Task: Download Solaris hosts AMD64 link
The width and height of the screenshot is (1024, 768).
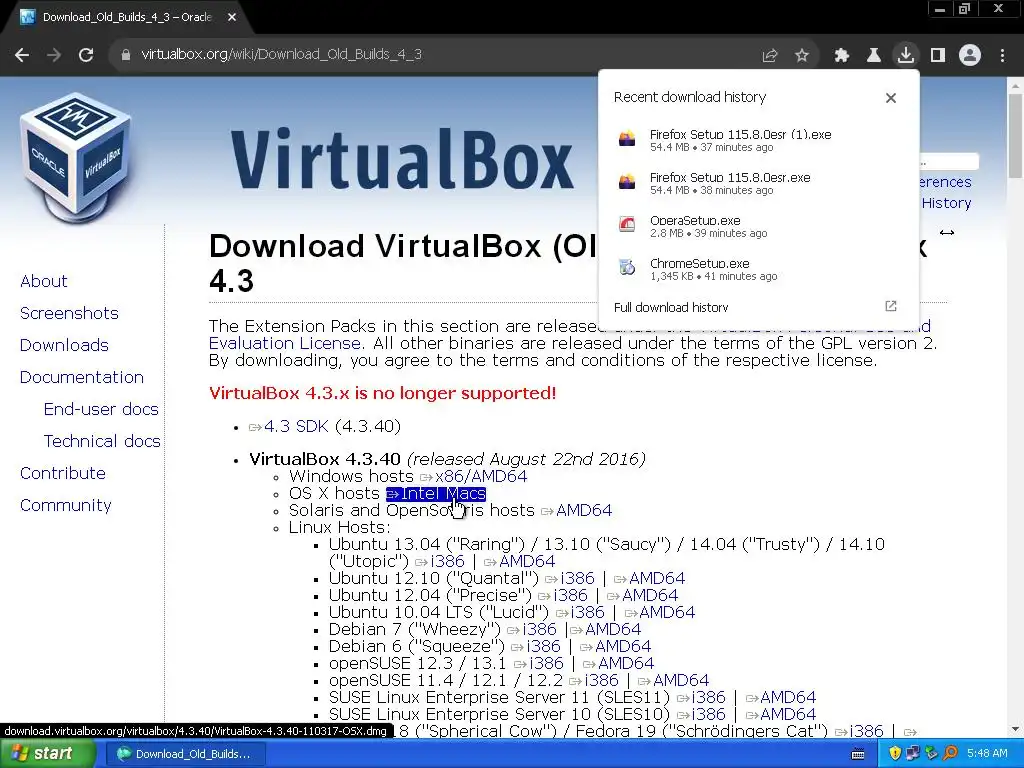Action: pos(577,511)
